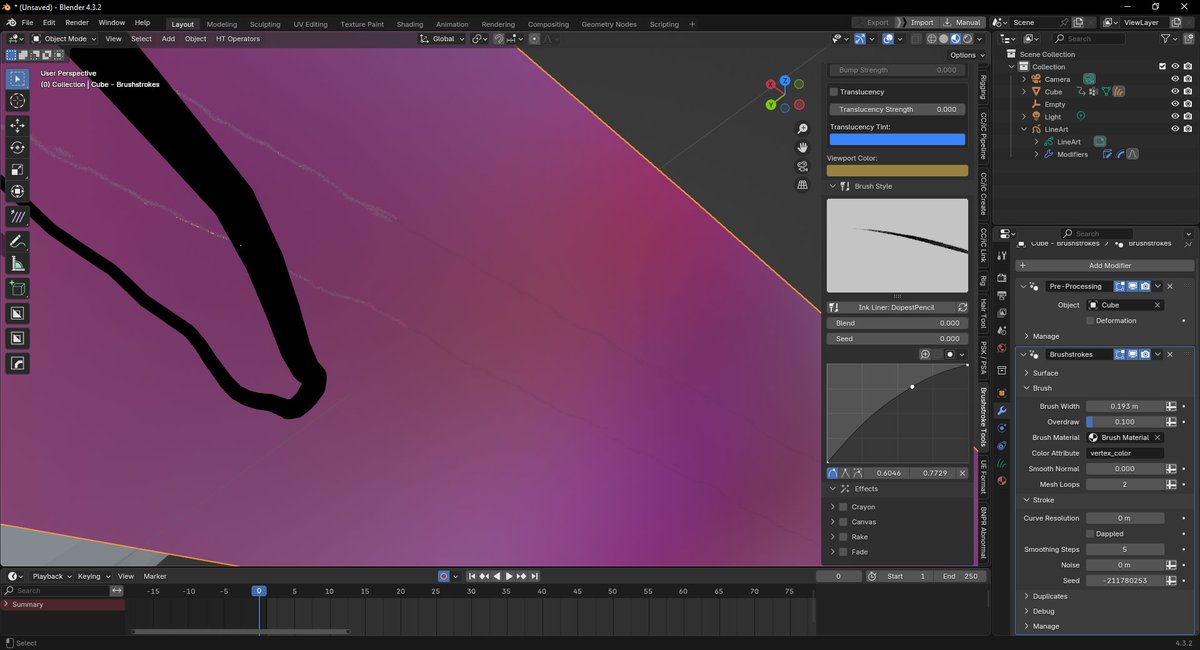Toggle proportional editing icon in header
This screenshot has height=650, width=1200.
[534, 39]
